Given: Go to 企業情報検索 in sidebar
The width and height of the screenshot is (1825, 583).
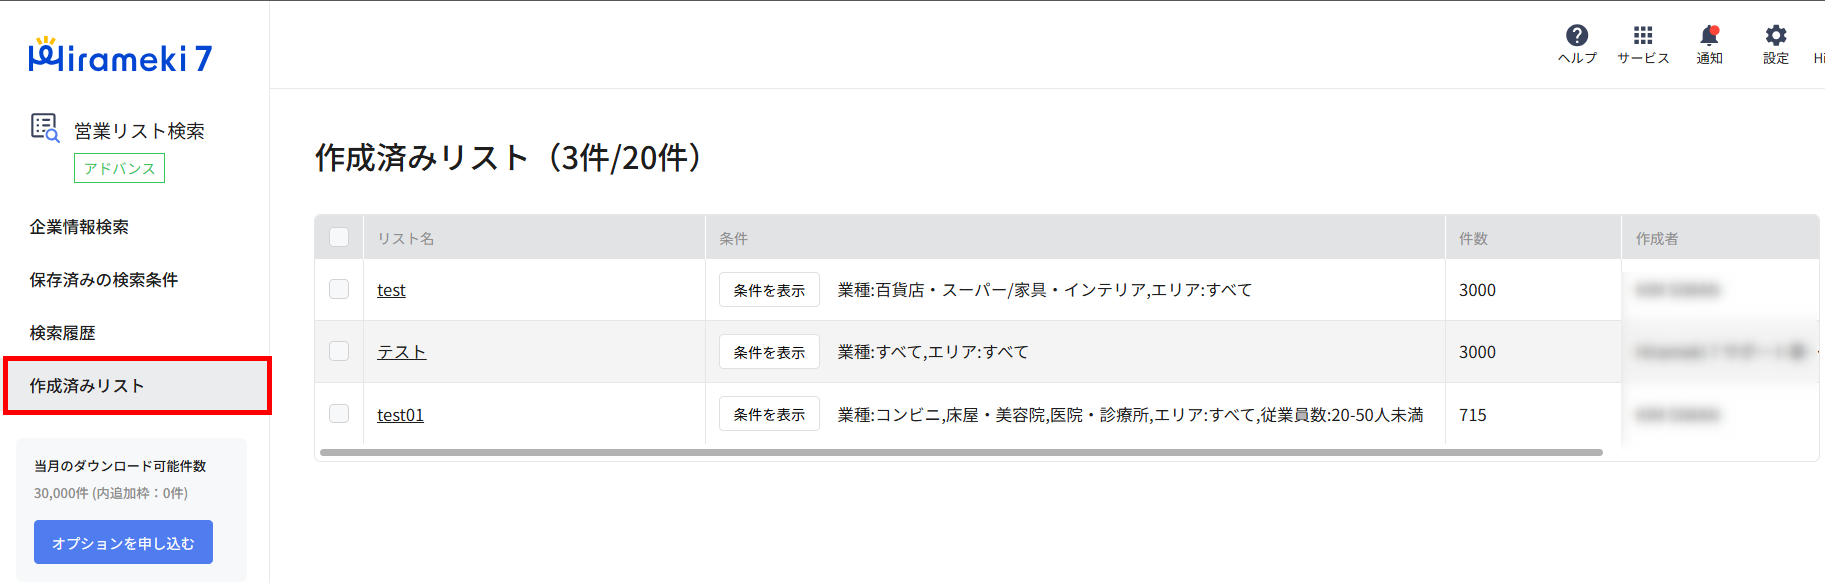Looking at the screenshot, I should coord(79,227).
